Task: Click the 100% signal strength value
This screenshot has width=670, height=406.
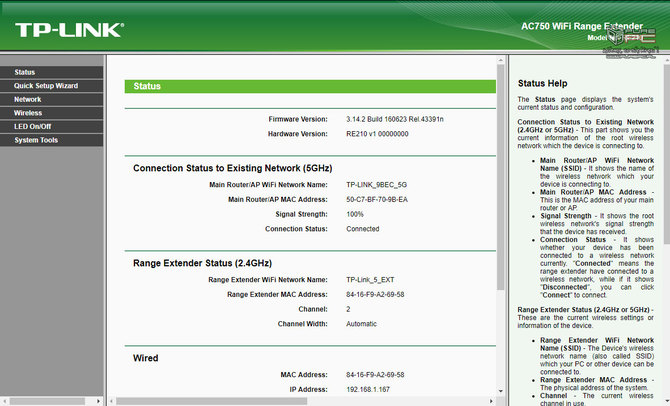Action: pos(355,214)
